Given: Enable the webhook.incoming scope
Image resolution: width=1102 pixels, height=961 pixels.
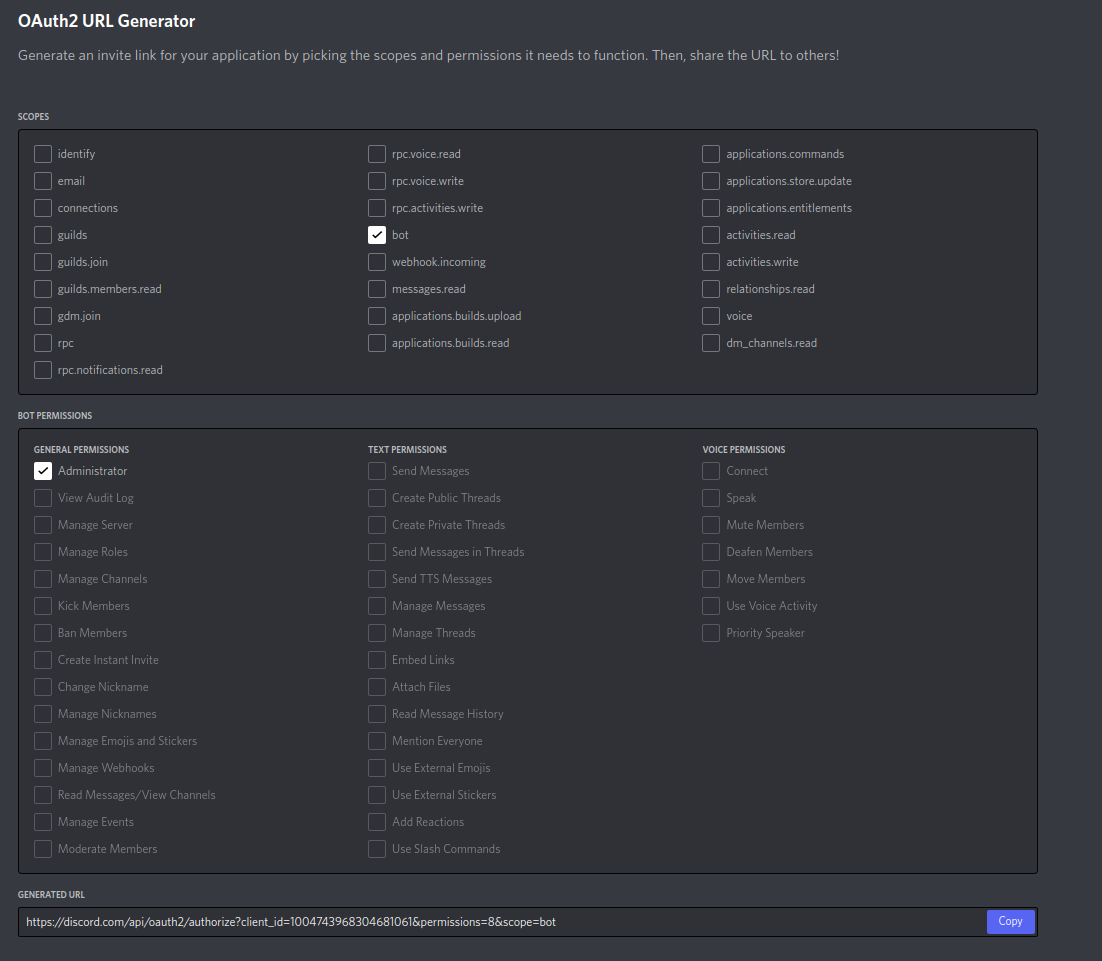Looking at the screenshot, I should point(377,262).
